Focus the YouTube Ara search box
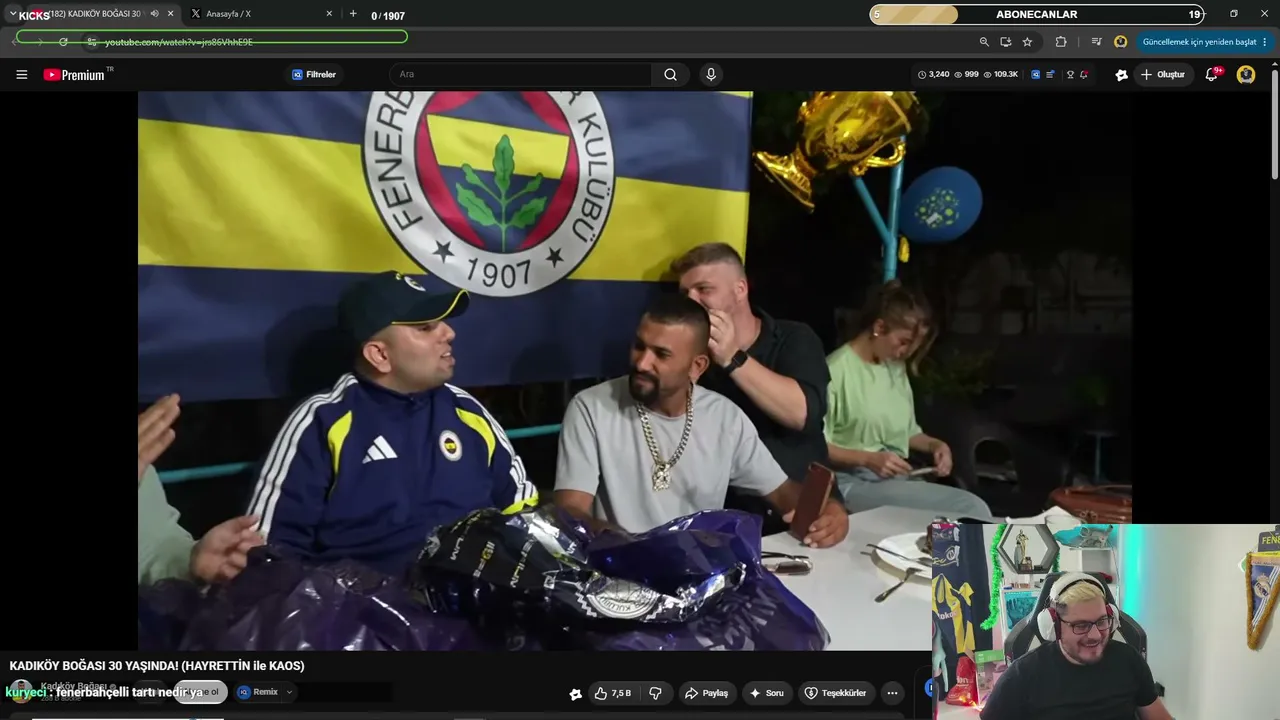The image size is (1280, 720). click(x=520, y=74)
